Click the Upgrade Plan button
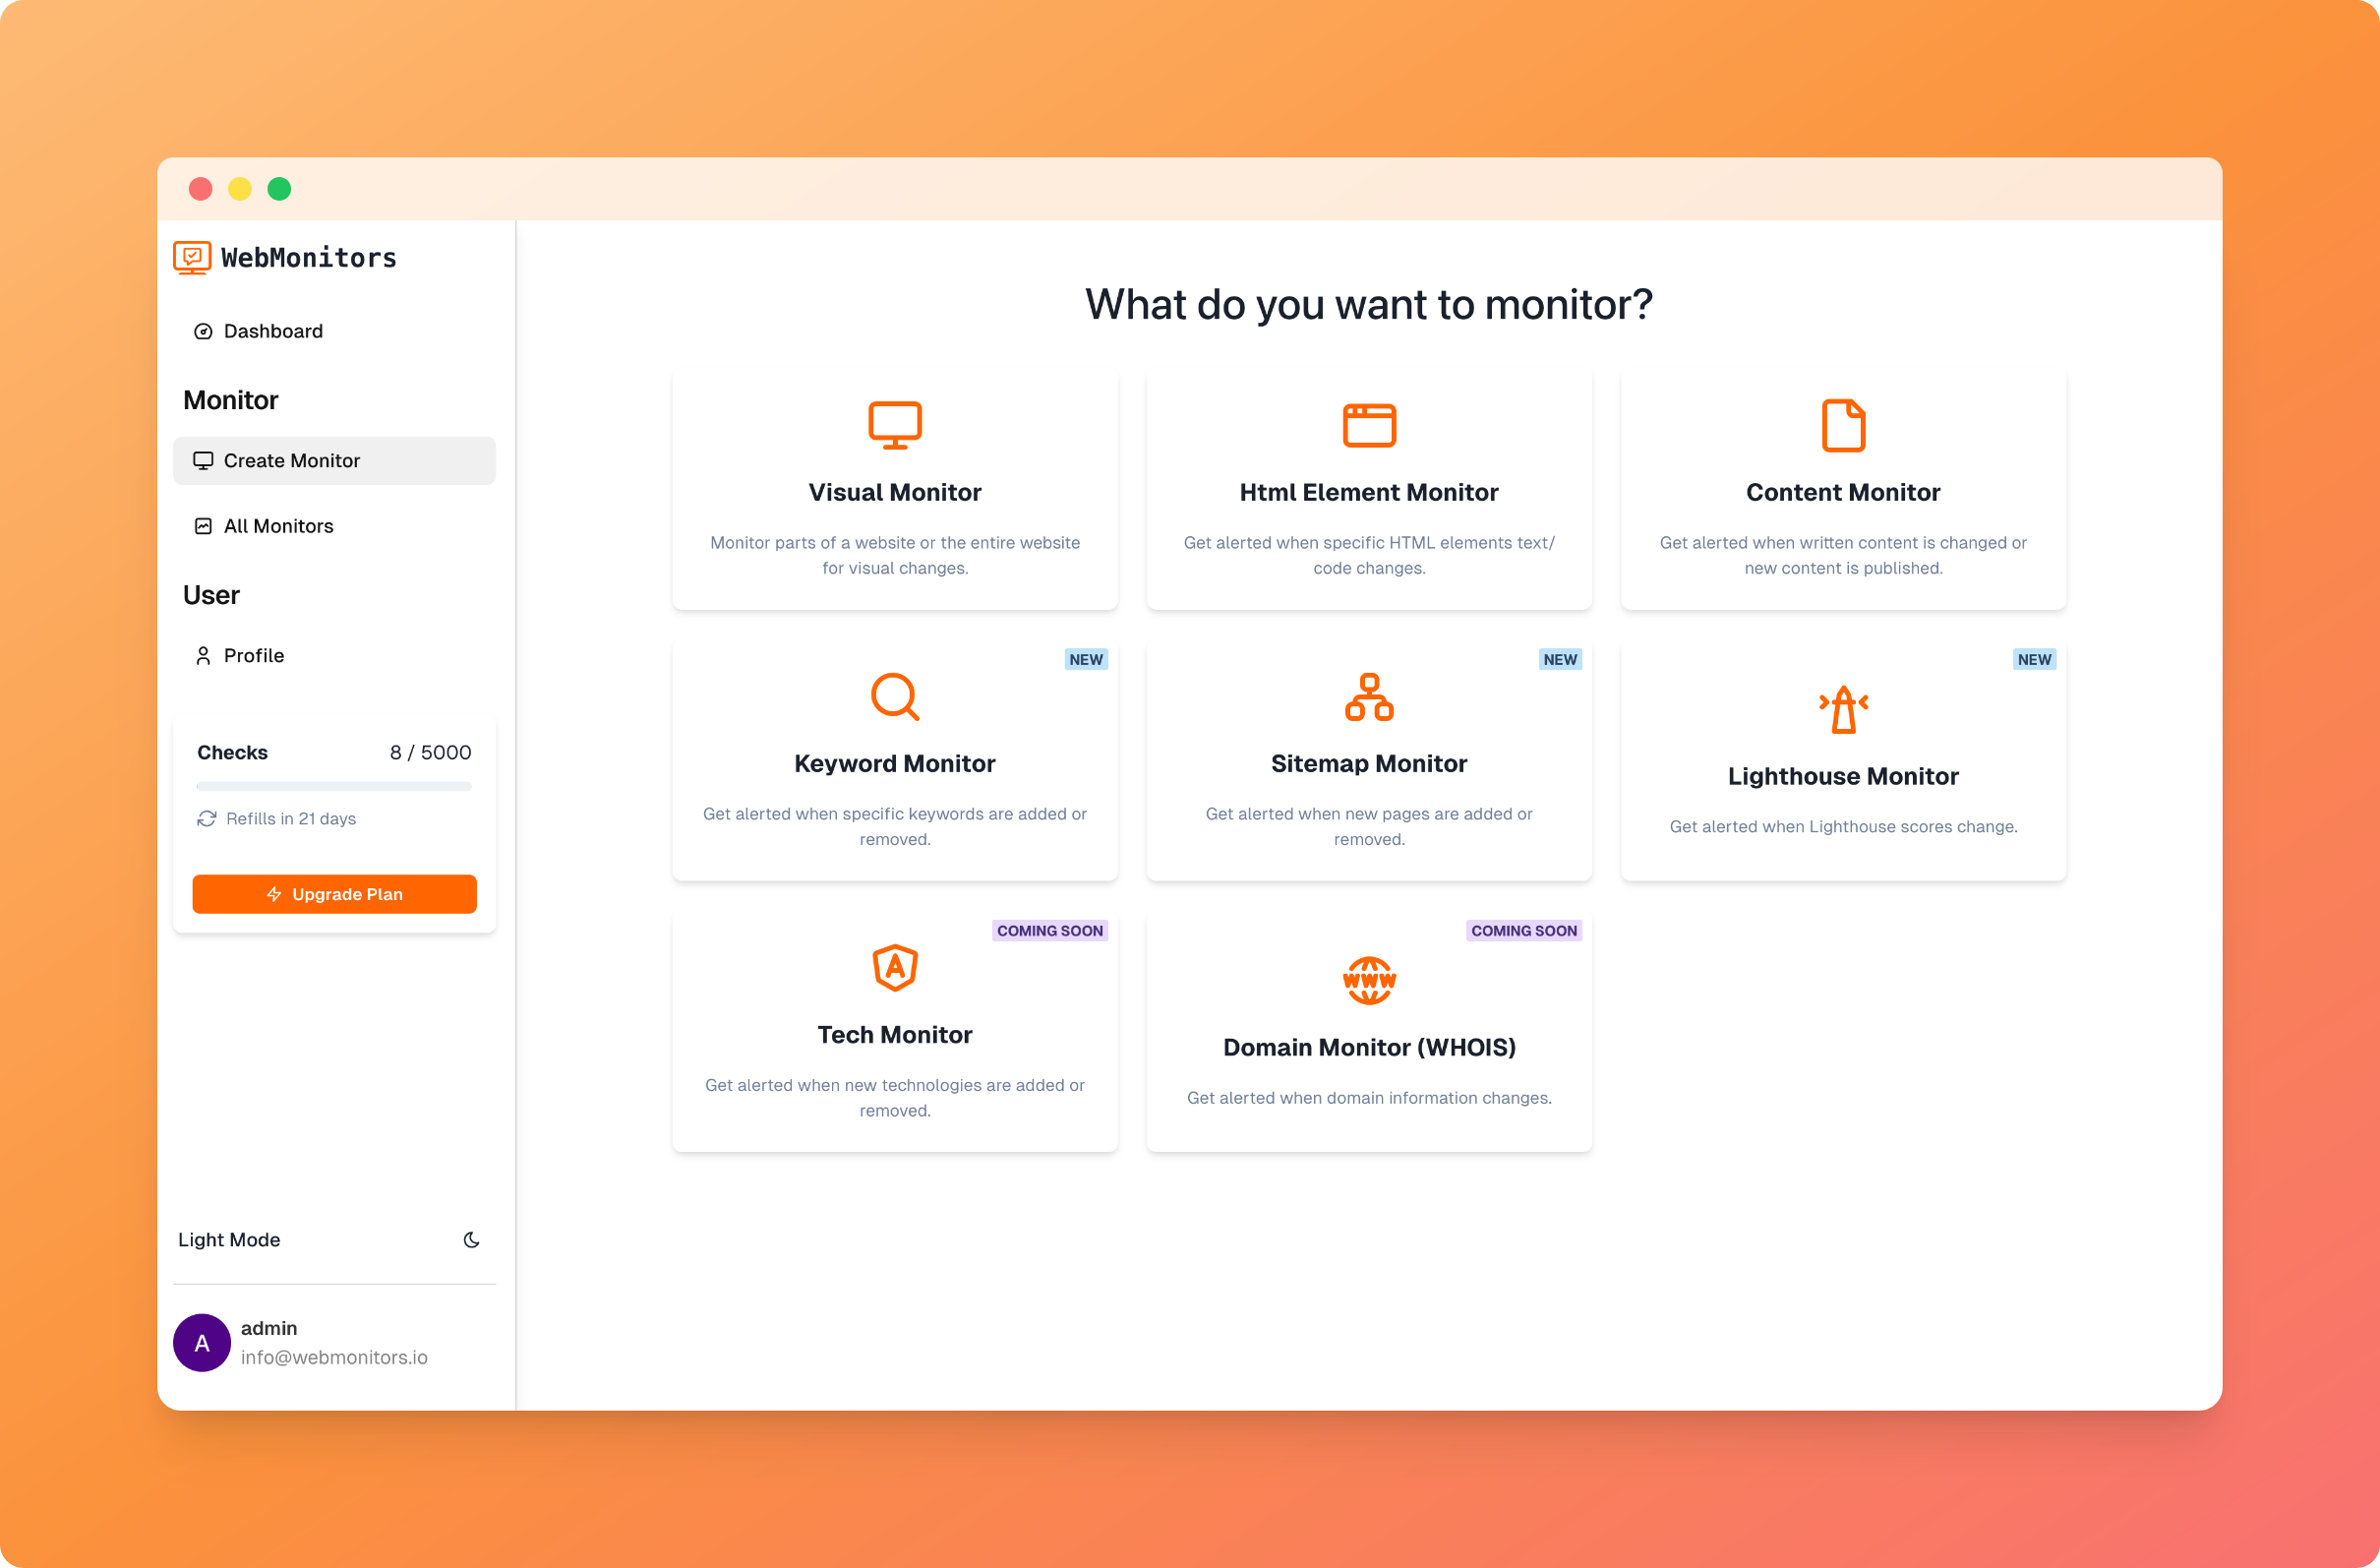The image size is (2380, 1568). click(334, 894)
